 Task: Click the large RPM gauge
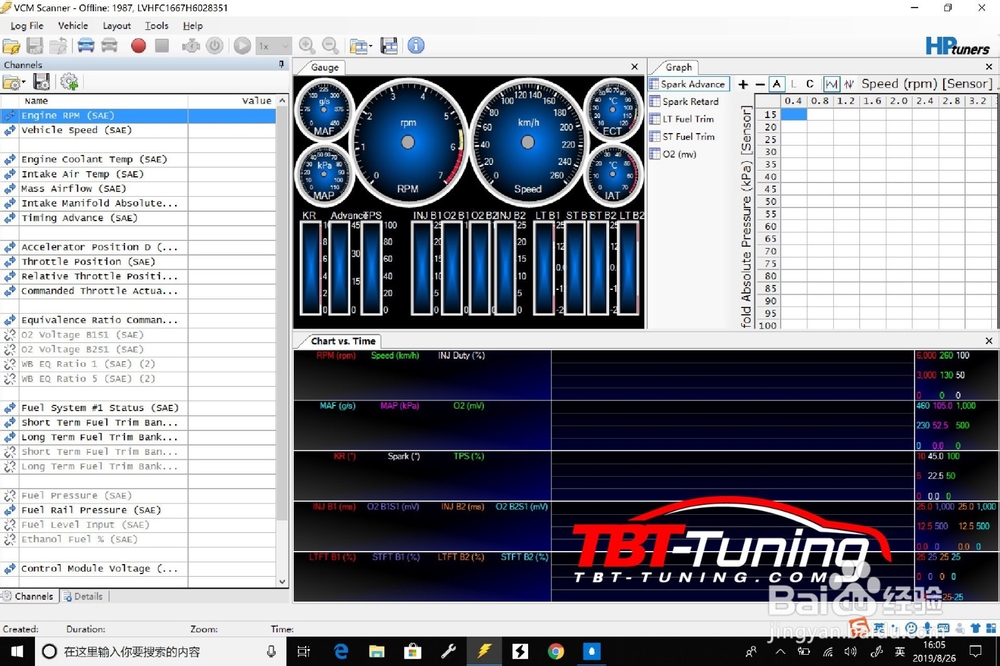pos(408,142)
